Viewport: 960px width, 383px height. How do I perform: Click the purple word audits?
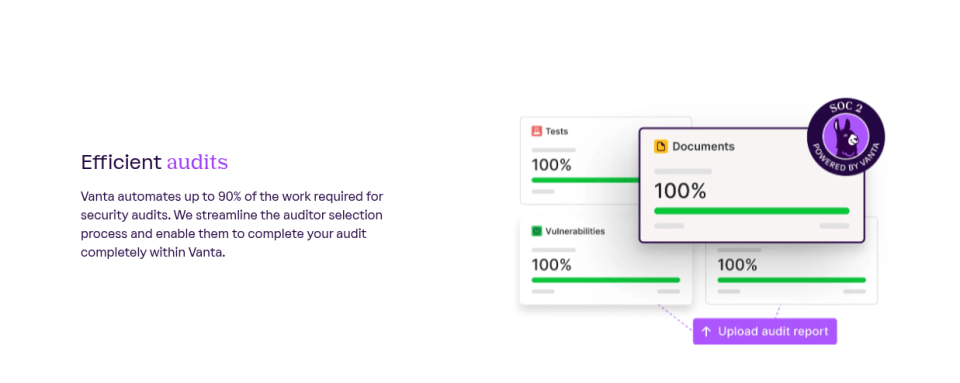pos(197,162)
